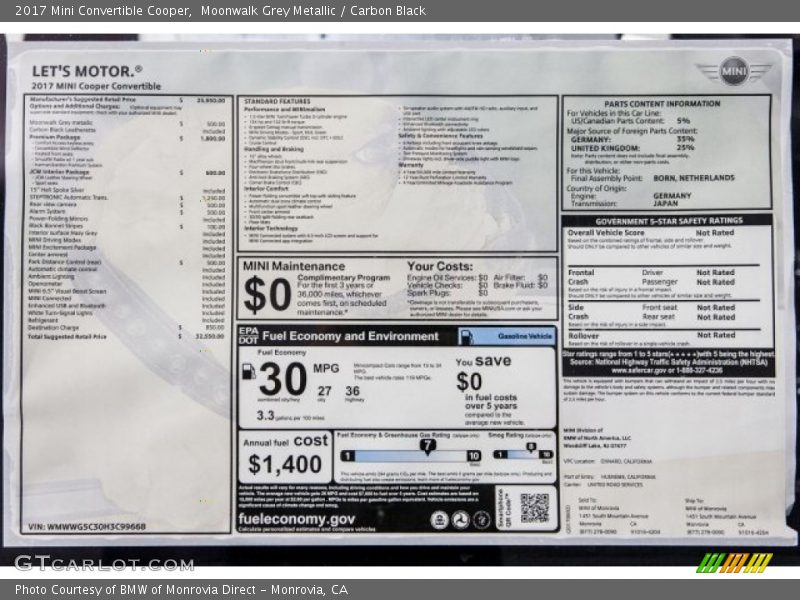The image size is (800, 600).
Task: Click the 2017 MINI Cooper Convertible subtitle
Action: pyautogui.click(x=96, y=86)
